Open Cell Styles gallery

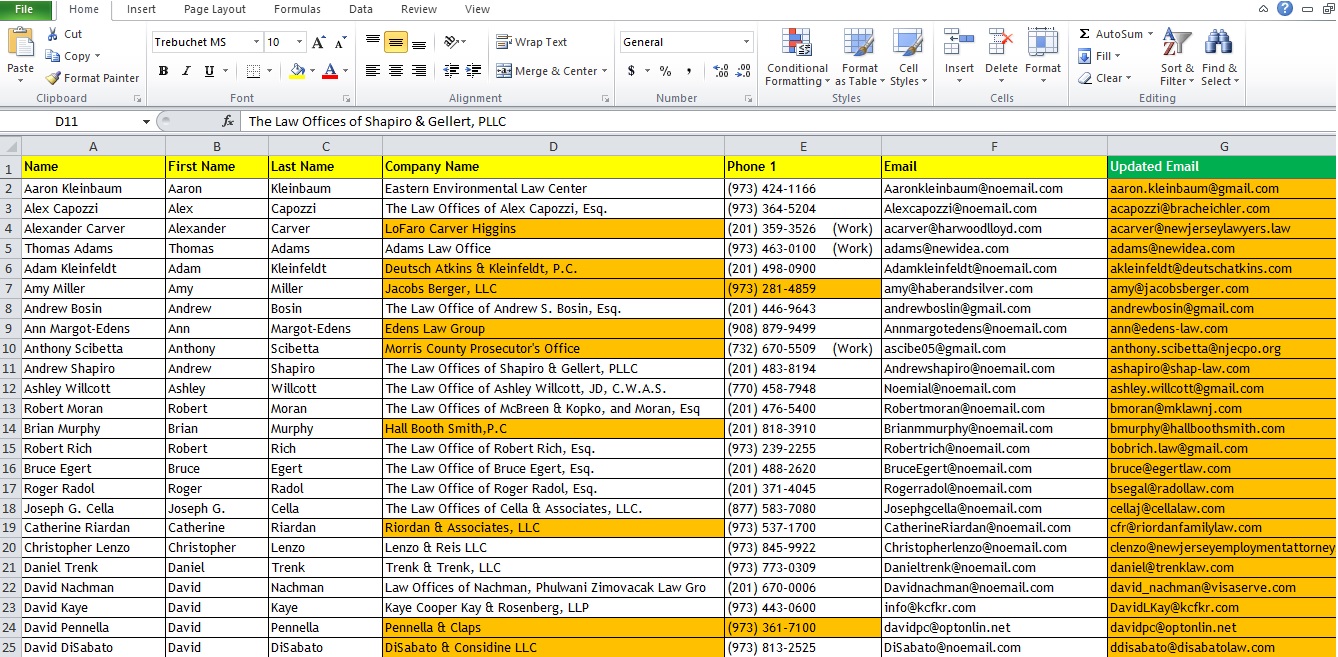click(908, 58)
